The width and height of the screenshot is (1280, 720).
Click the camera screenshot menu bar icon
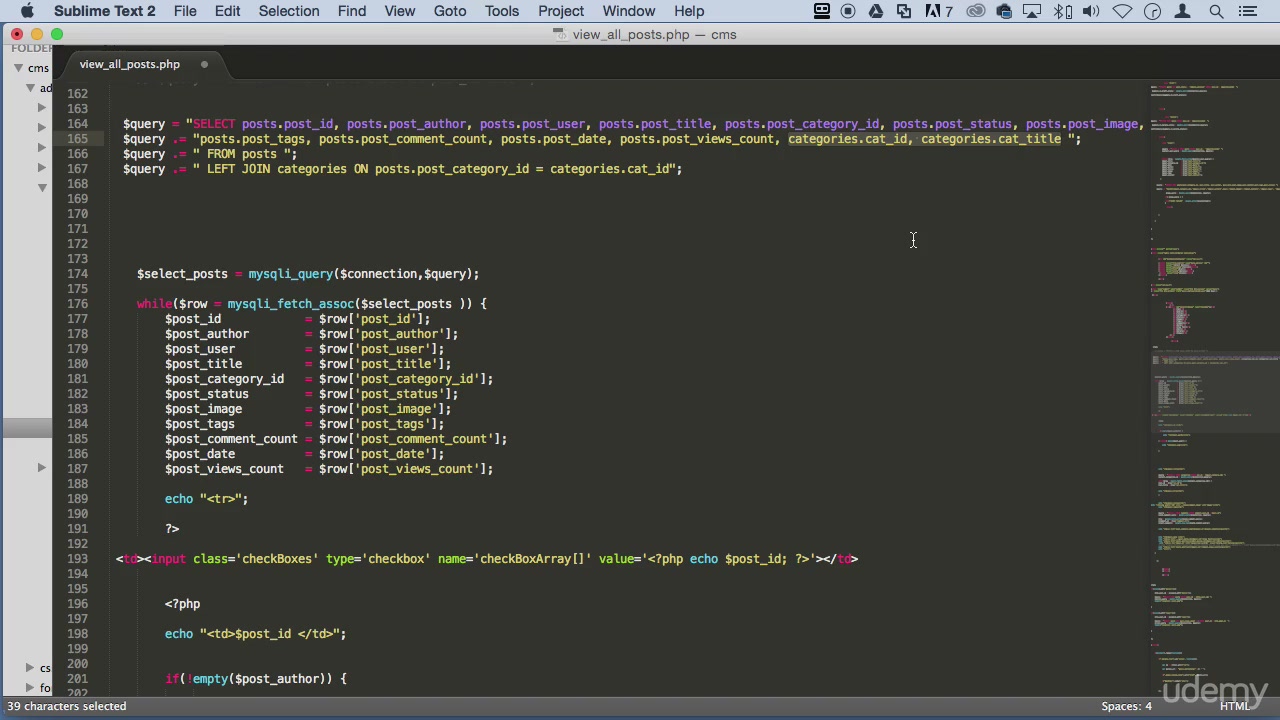click(x=1004, y=11)
